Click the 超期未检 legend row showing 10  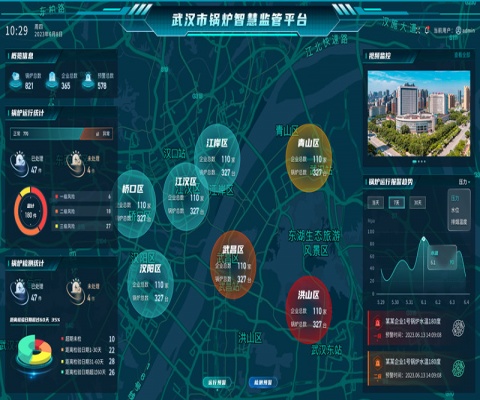coord(88,339)
